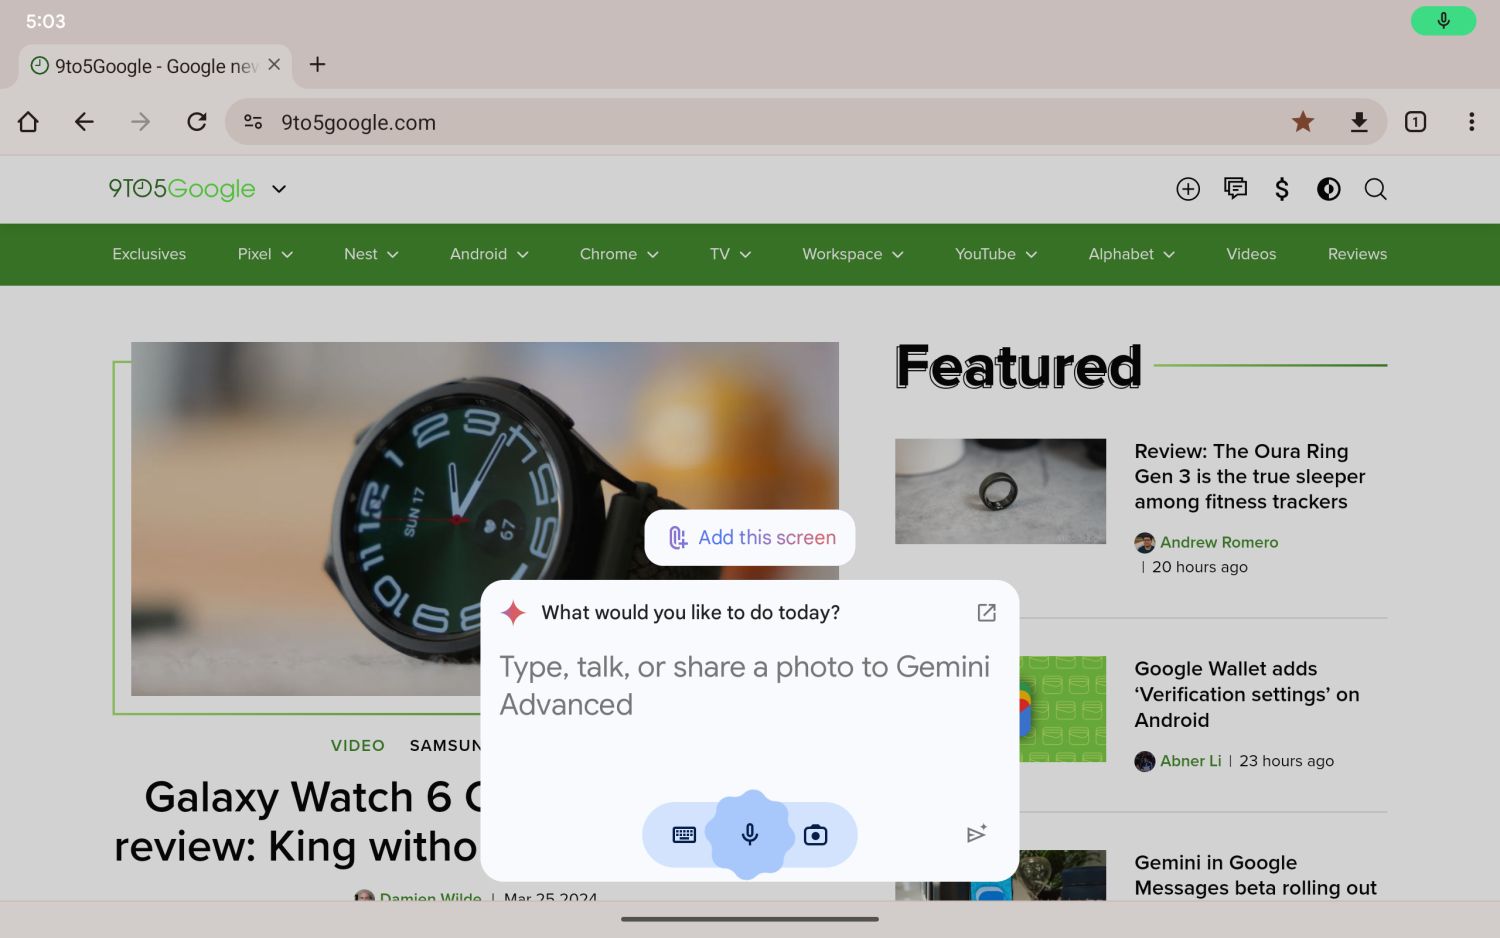Expand the Android menu dropdown
1500x938 pixels.
488,254
